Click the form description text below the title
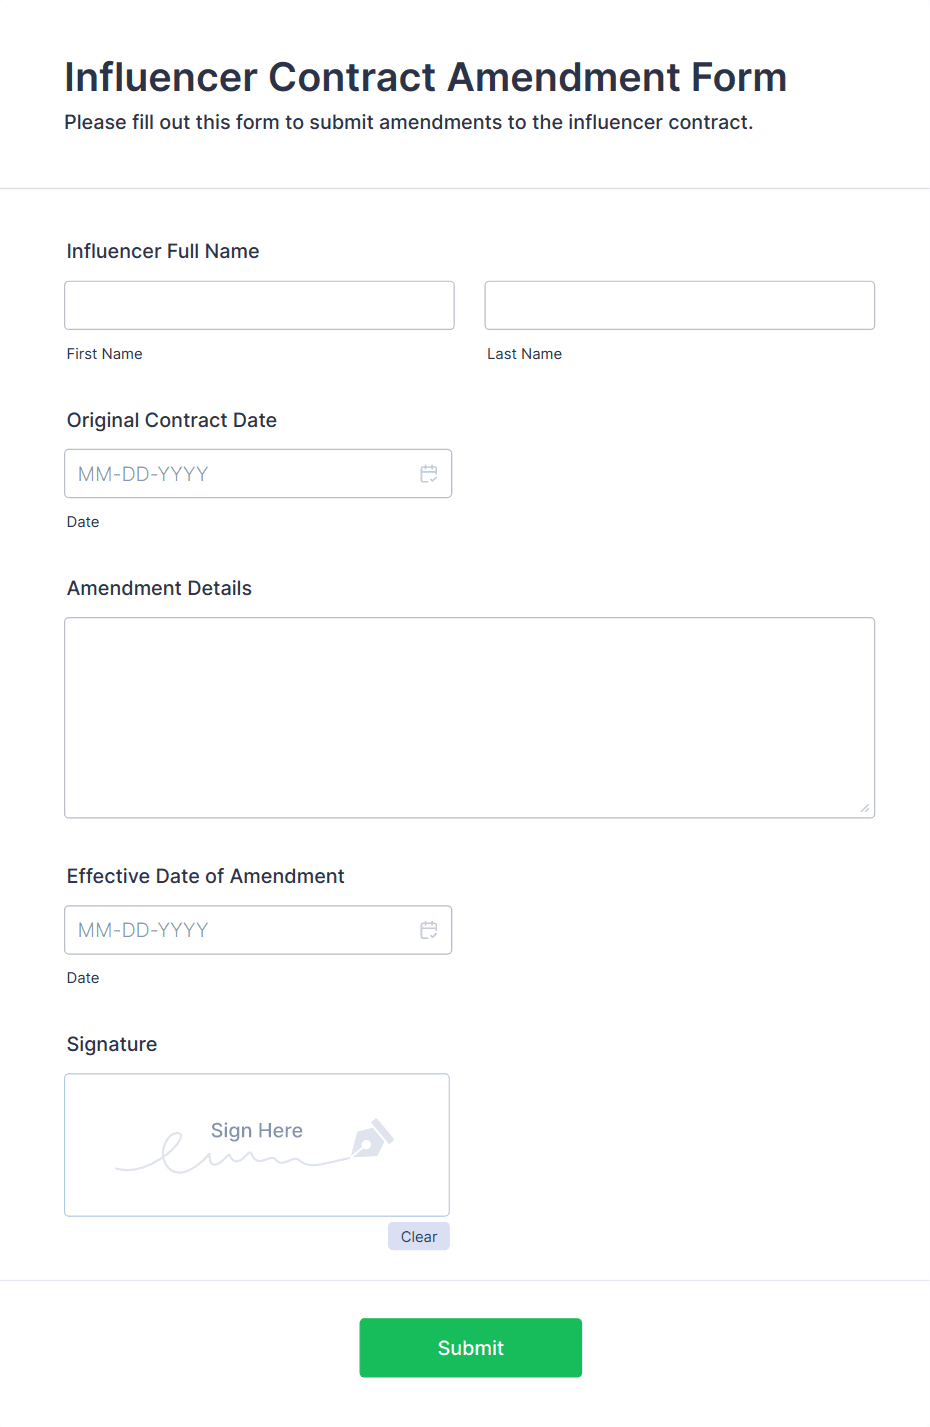Screen dimensions: 930x1427 coord(409,122)
